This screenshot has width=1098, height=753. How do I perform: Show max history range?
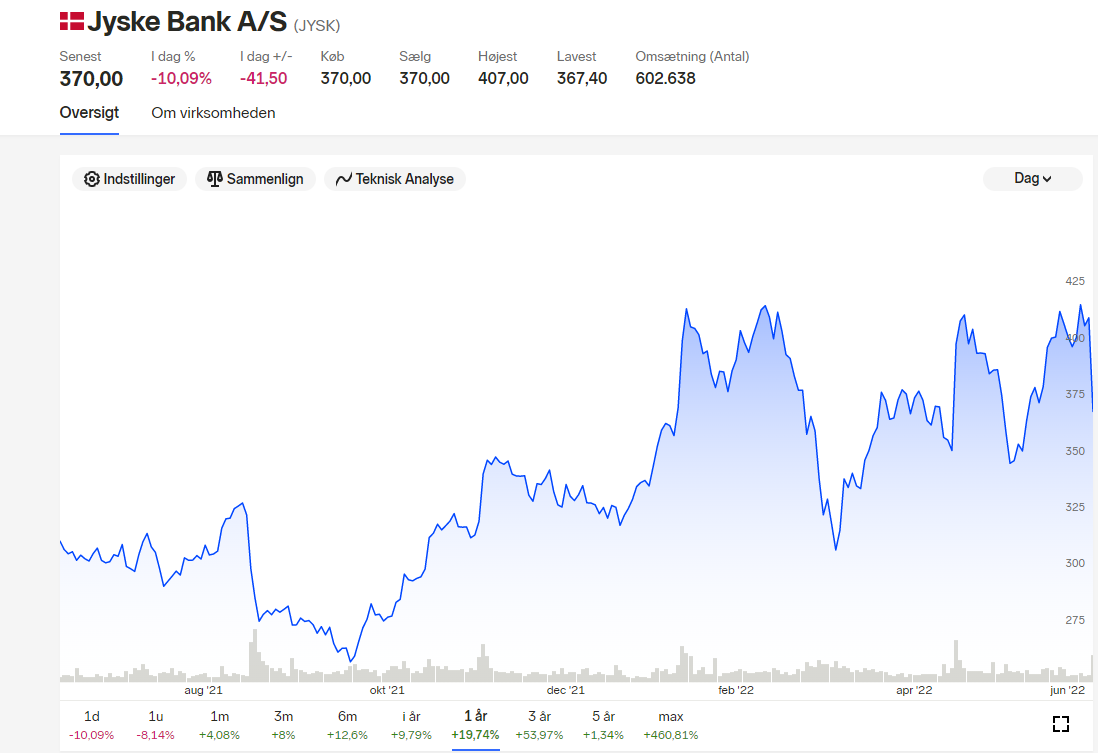pyautogui.click(x=671, y=725)
